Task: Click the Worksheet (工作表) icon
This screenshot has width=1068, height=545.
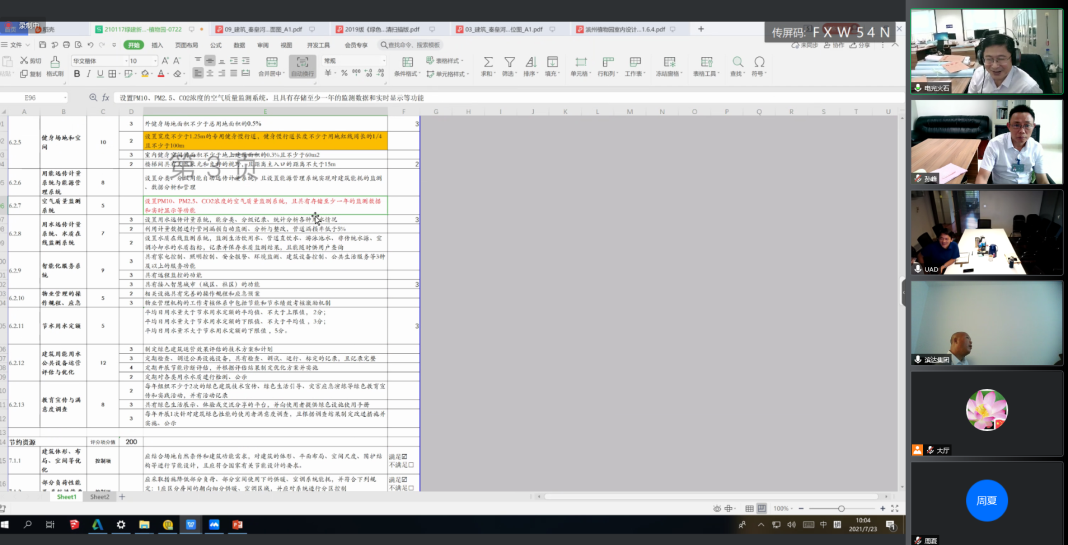Action: (x=635, y=62)
